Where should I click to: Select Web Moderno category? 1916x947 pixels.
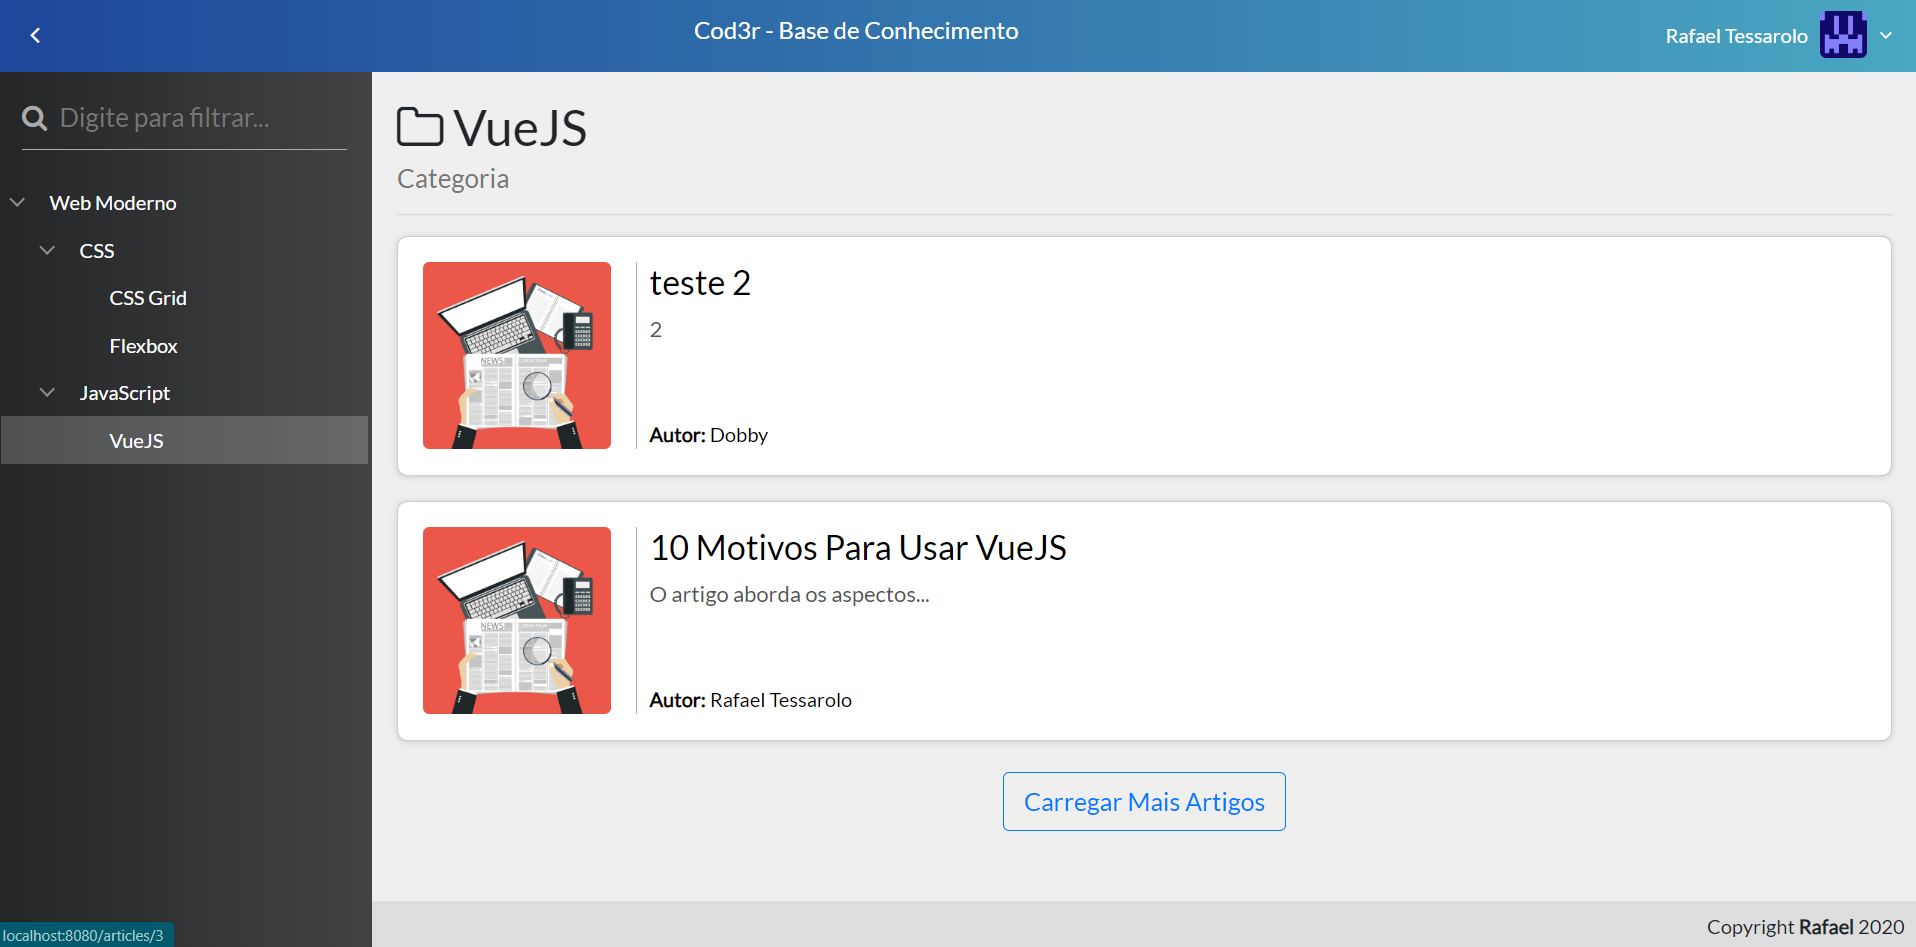113,203
